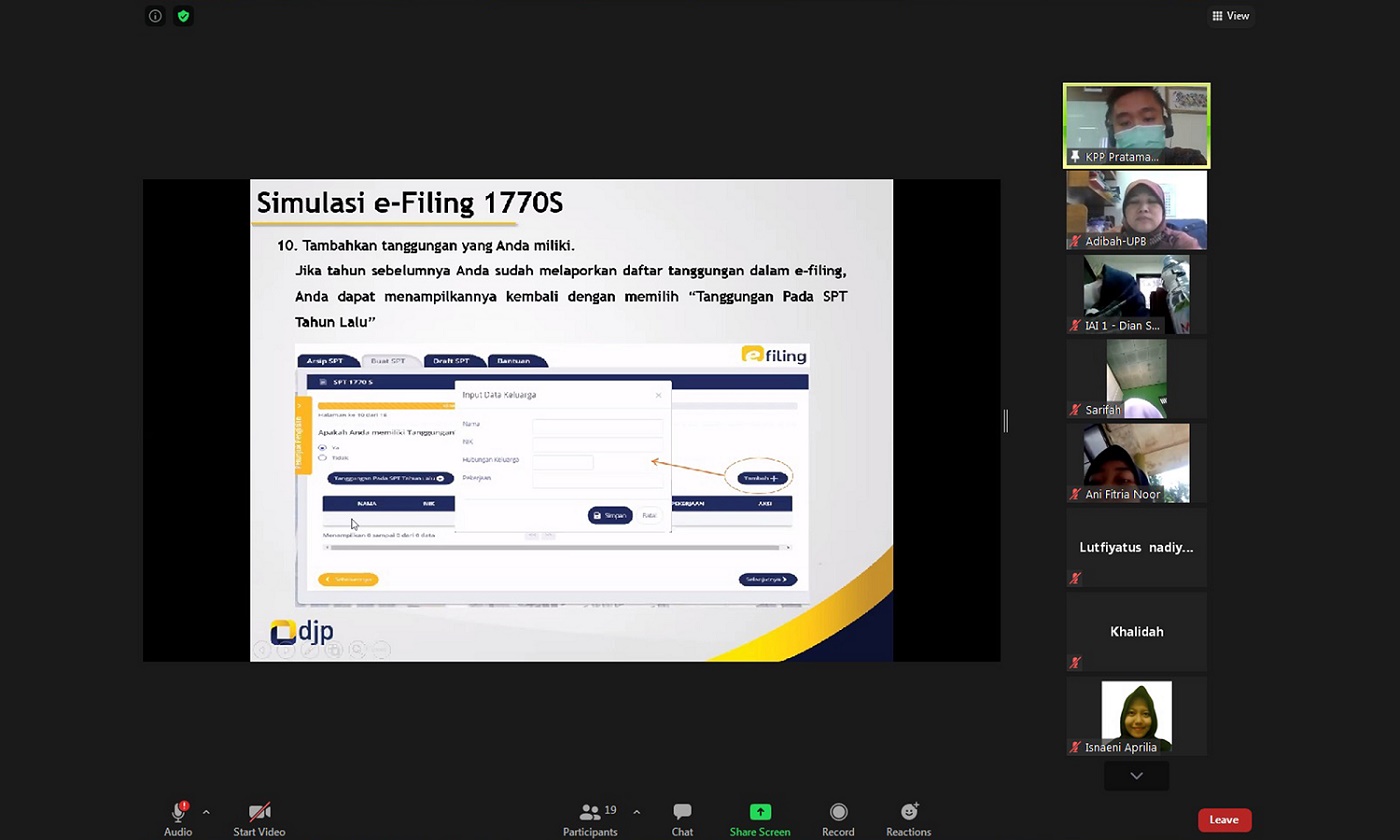The height and width of the screenshot is (840, 1400).
Task: Click the green encryption shield icon
Action: coord(183,16)
